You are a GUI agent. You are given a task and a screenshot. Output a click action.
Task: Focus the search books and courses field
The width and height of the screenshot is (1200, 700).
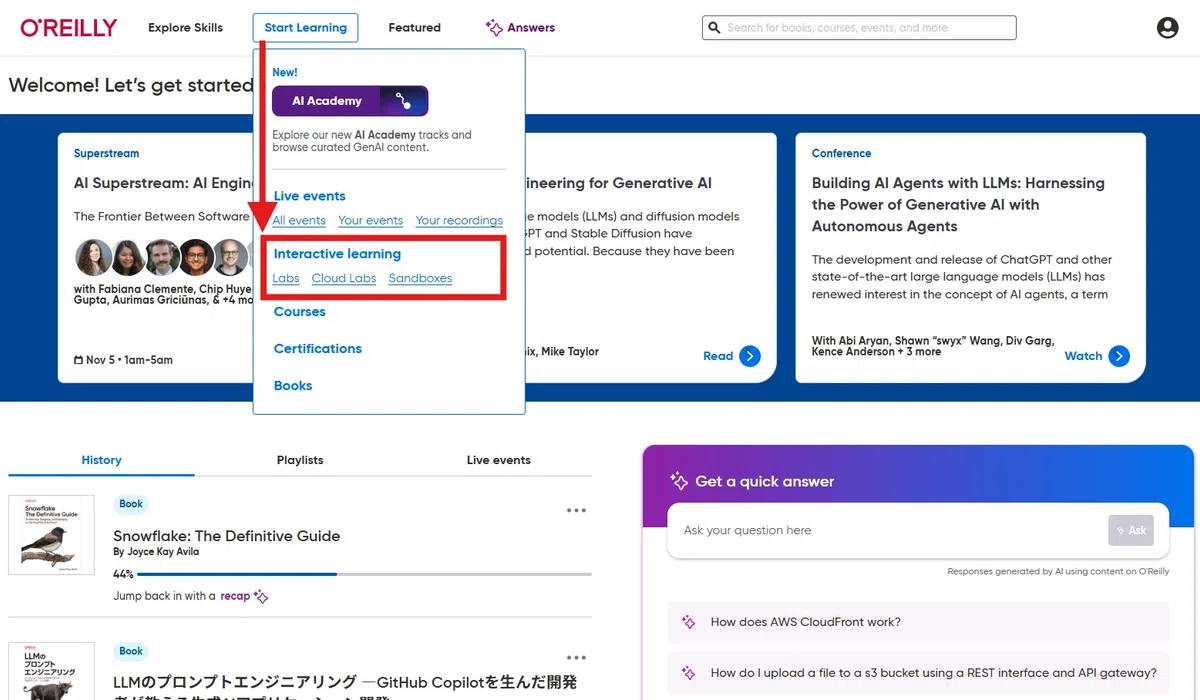tap(859, 28)
